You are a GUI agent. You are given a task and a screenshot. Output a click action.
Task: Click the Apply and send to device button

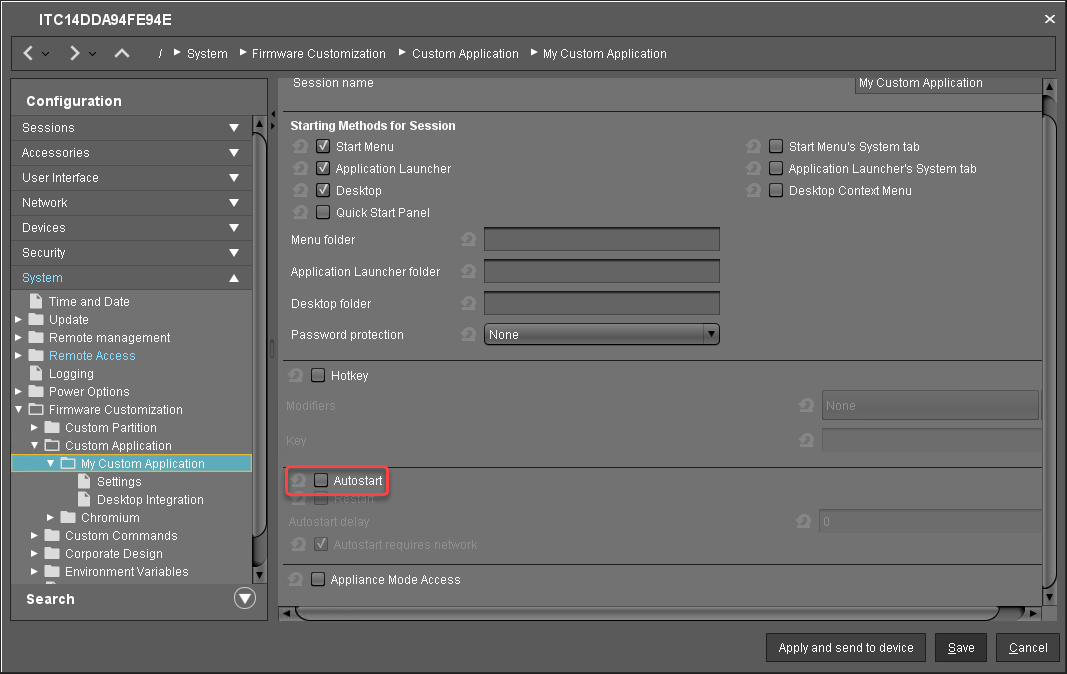(846, 648)
